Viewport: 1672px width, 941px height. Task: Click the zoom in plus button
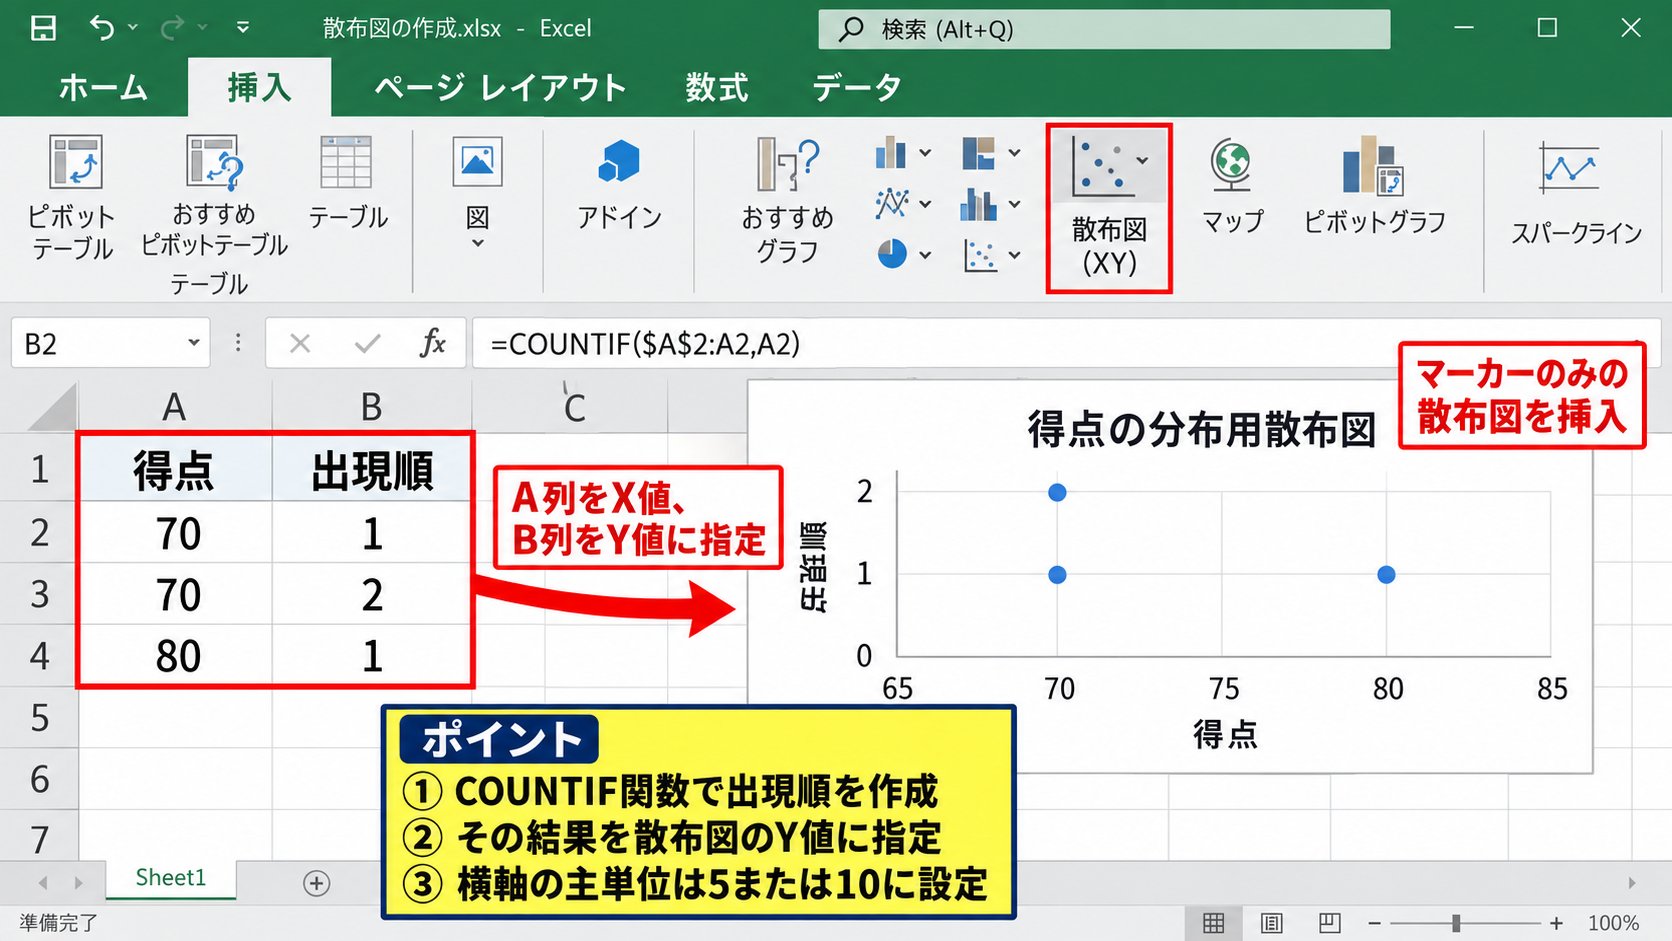(x=1556, y=923)
